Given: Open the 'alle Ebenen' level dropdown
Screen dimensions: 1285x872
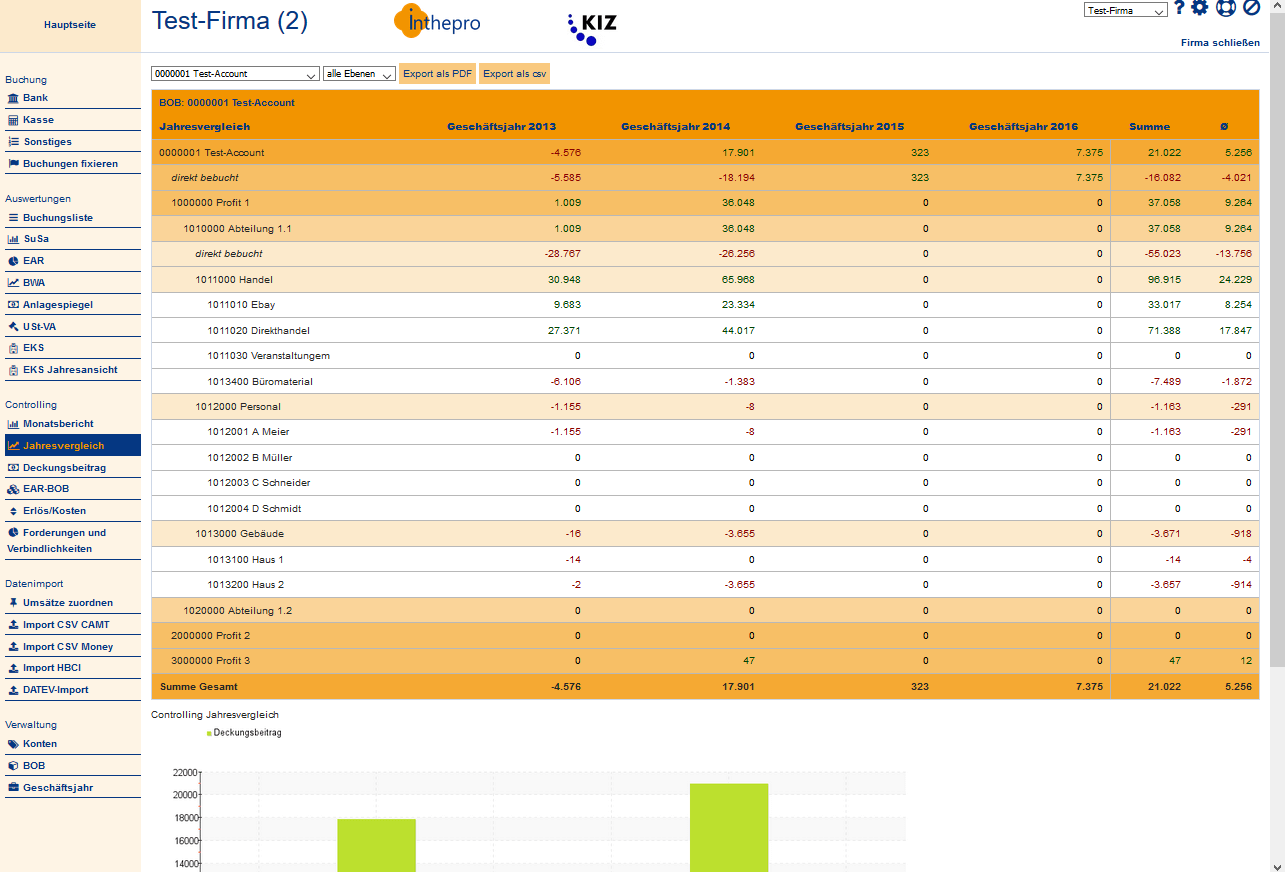Looking at the screenshot, I should point(359,74).
